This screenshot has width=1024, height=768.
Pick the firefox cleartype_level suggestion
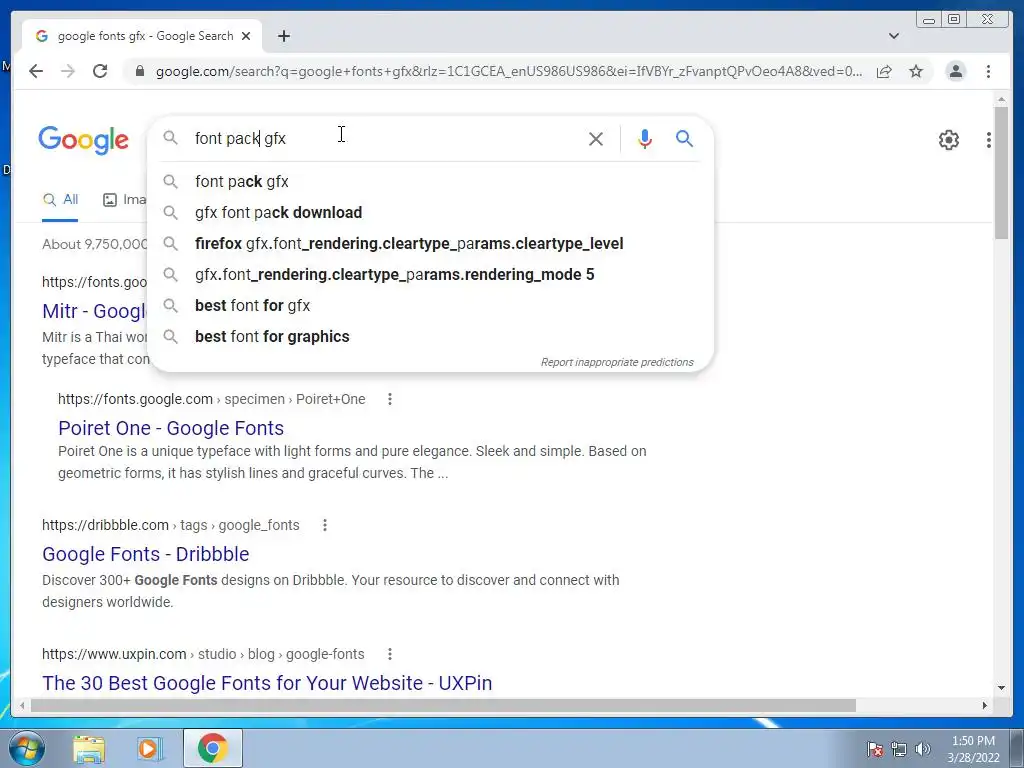click(431, 244)
